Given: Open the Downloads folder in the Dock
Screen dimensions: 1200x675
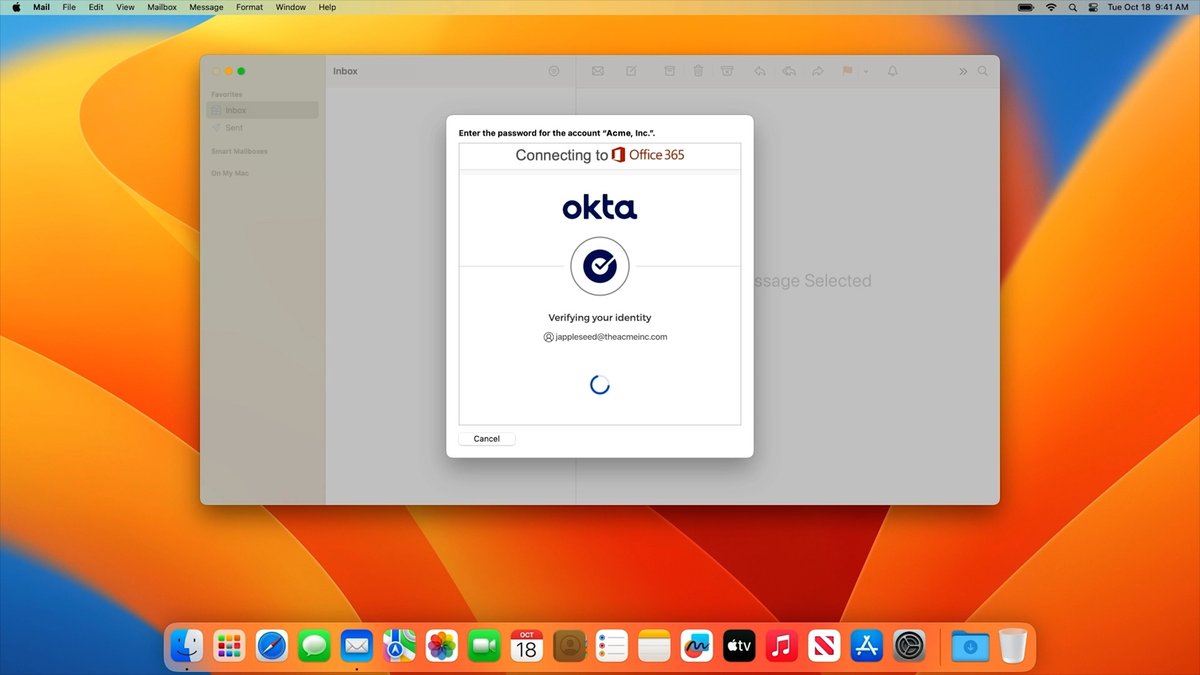Looking at the screenshot, I should (x=969, y=646).
